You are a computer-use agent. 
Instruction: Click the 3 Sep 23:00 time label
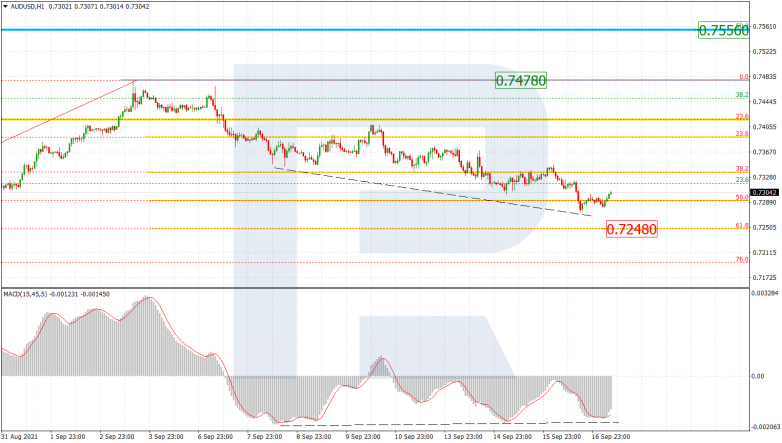166,437
